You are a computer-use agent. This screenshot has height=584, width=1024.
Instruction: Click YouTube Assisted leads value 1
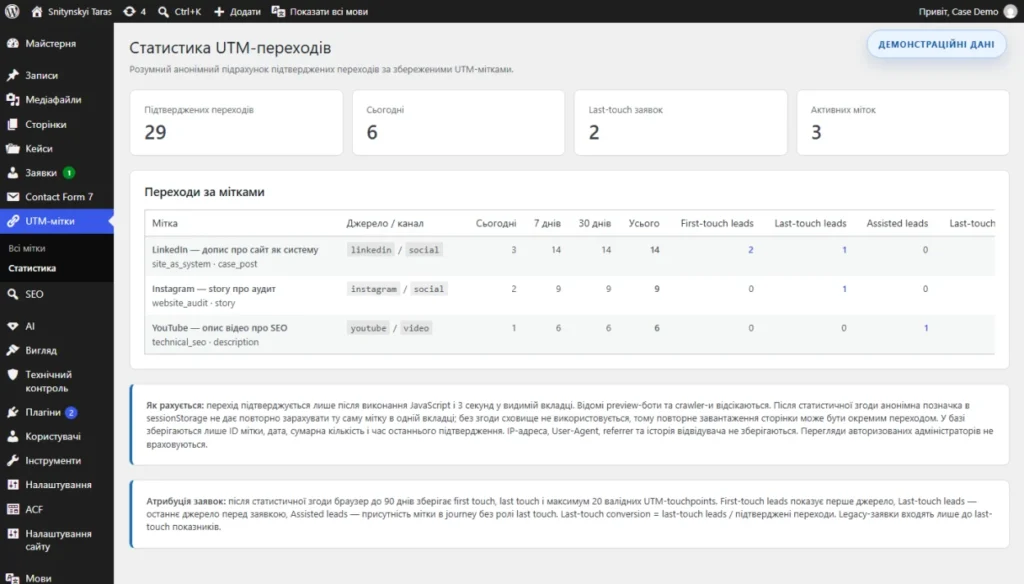click(925, 328)
